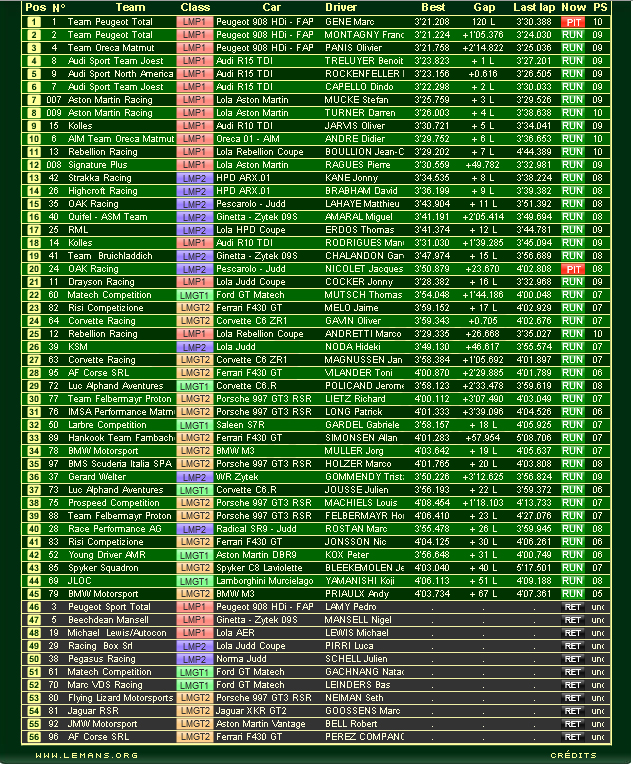Select team Signature Plus
This screenshot has height=764, width=633.
click(97, 165)
